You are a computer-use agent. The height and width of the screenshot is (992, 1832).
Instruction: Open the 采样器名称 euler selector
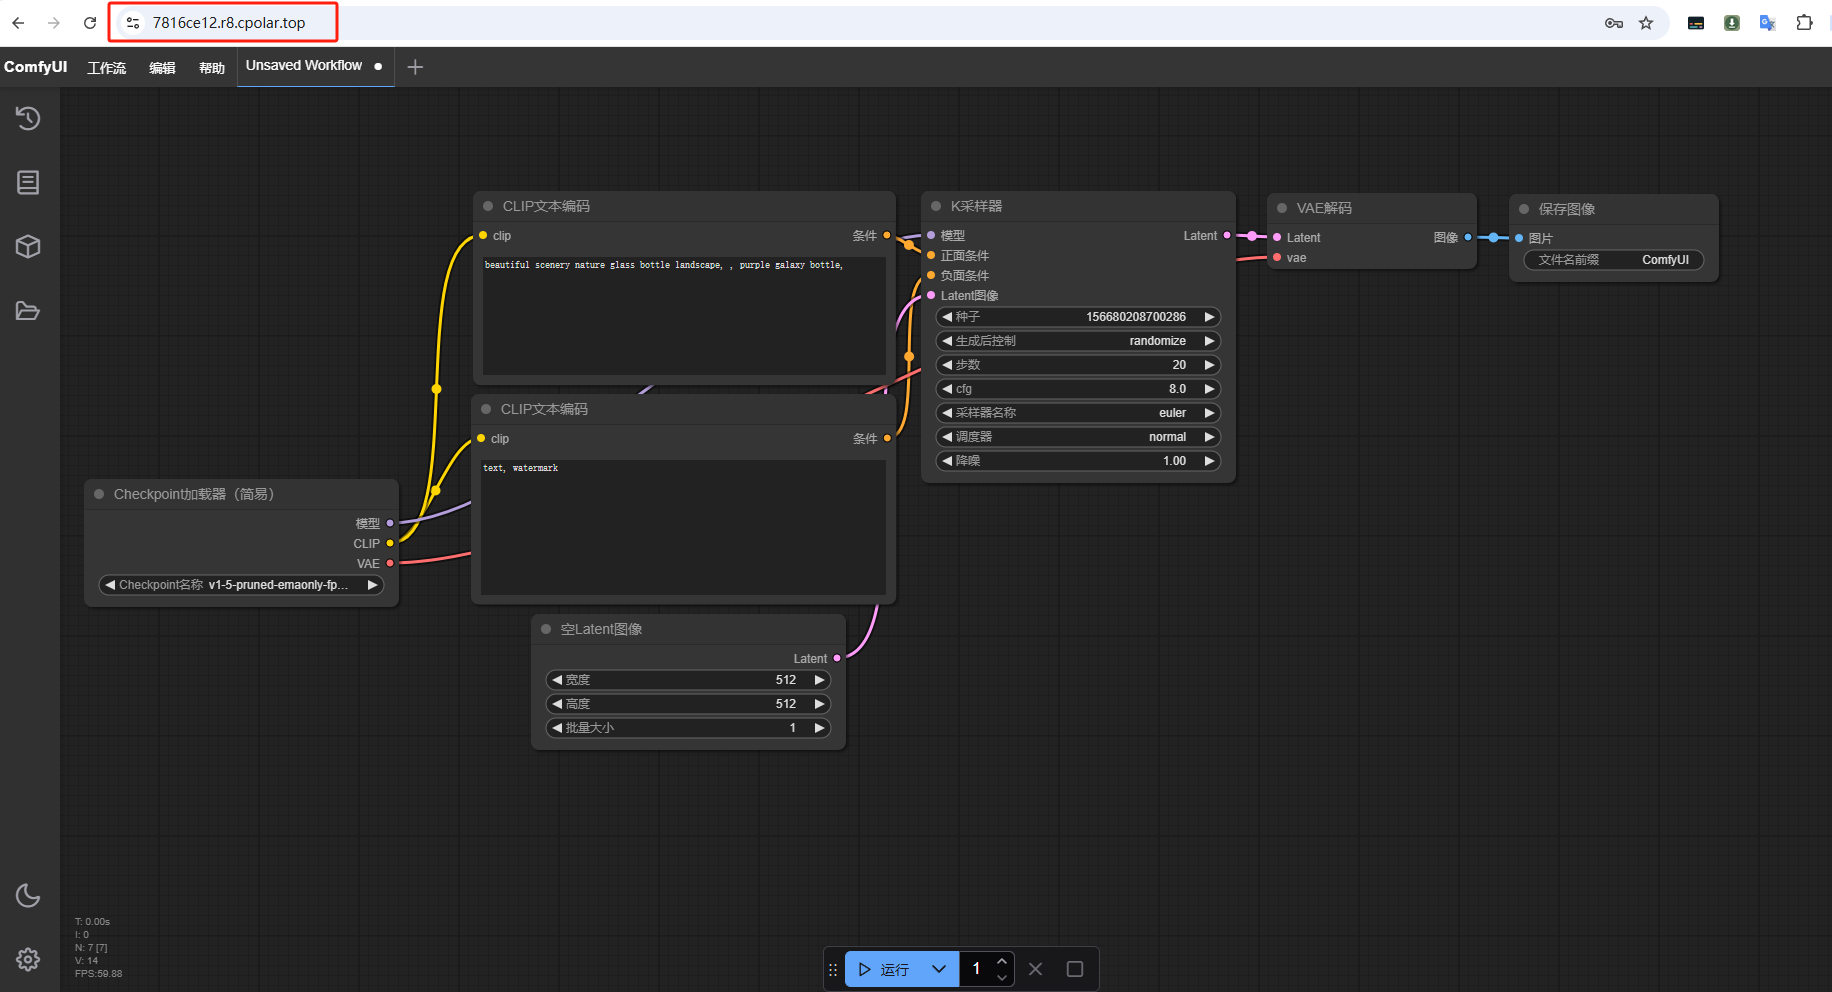[x=1077, y=413]
